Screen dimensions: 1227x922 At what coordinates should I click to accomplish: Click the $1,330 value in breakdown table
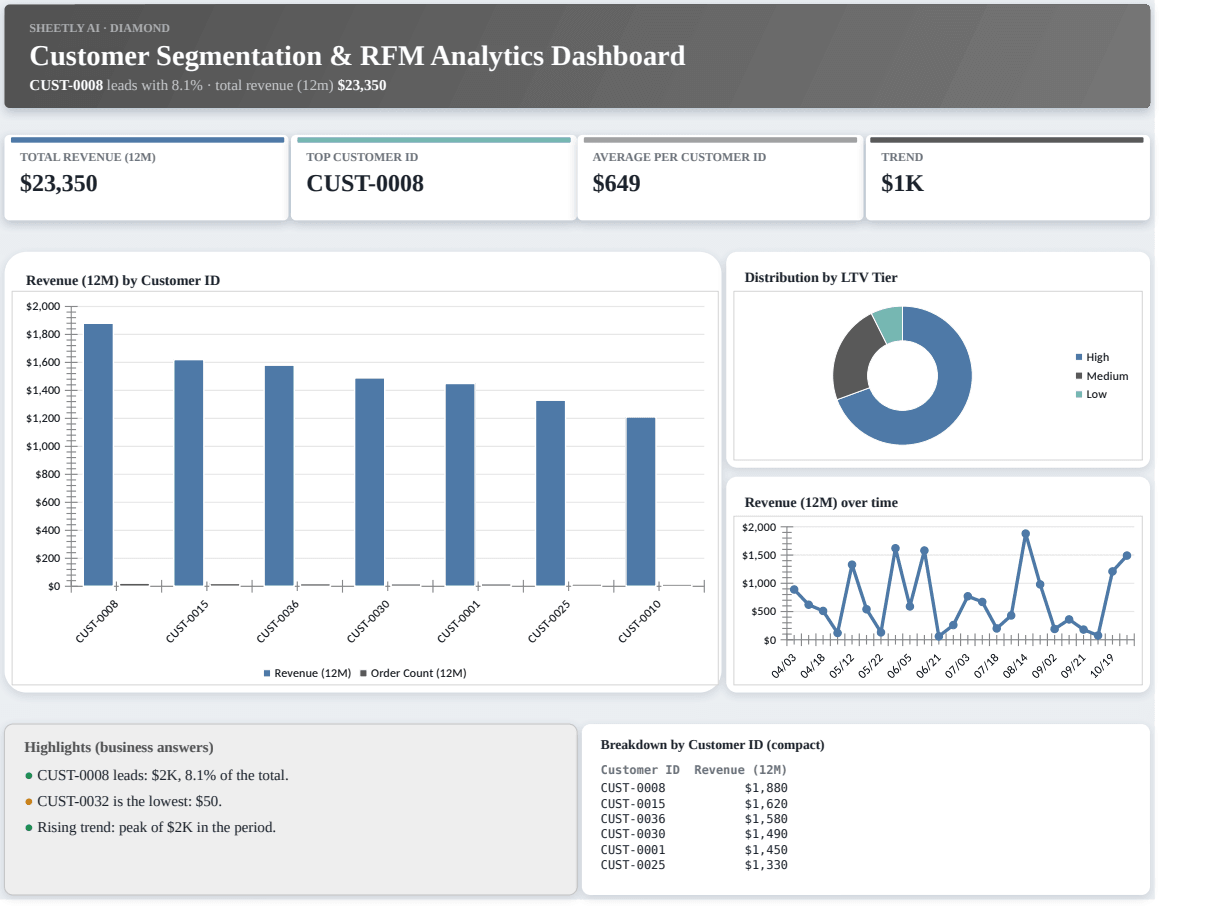(x=766, y=865)
